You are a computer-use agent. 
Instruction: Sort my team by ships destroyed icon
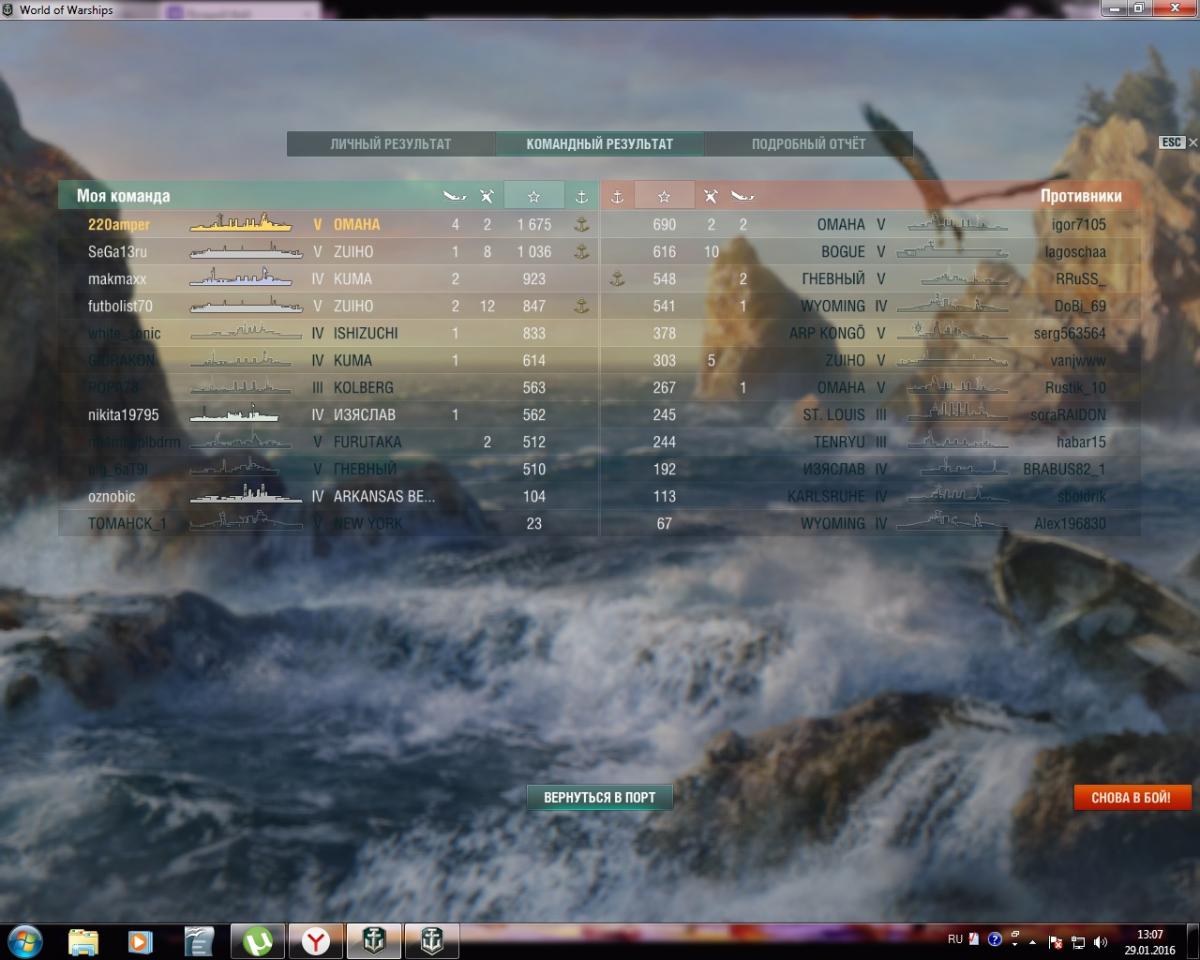[455, 196]
